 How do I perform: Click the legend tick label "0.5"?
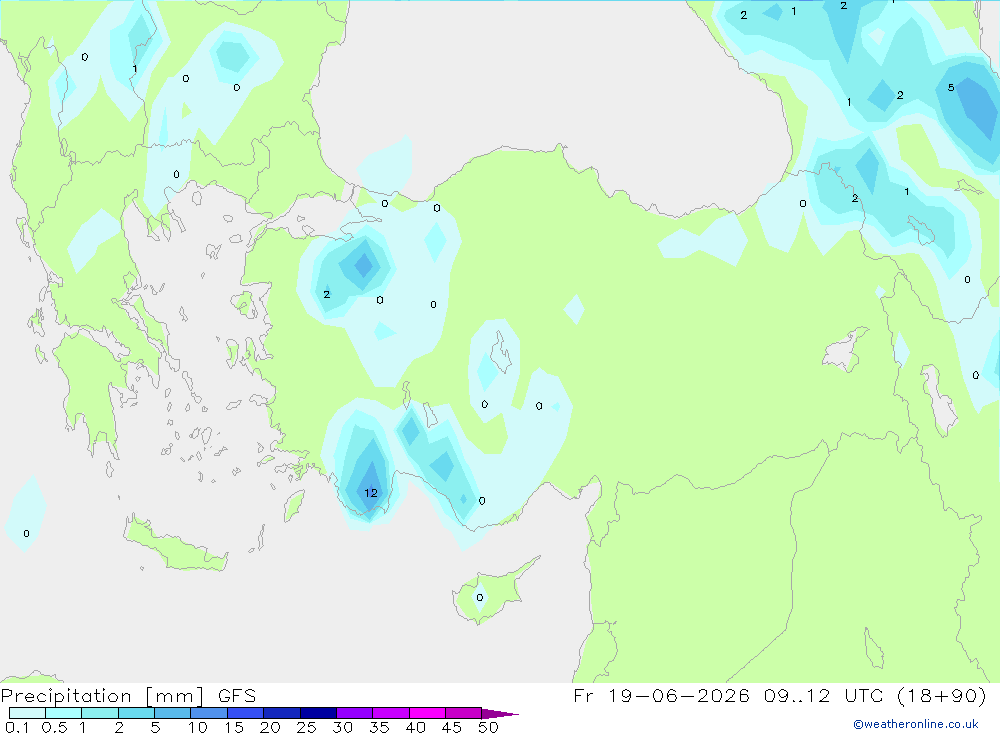click(x=54, y=727)
